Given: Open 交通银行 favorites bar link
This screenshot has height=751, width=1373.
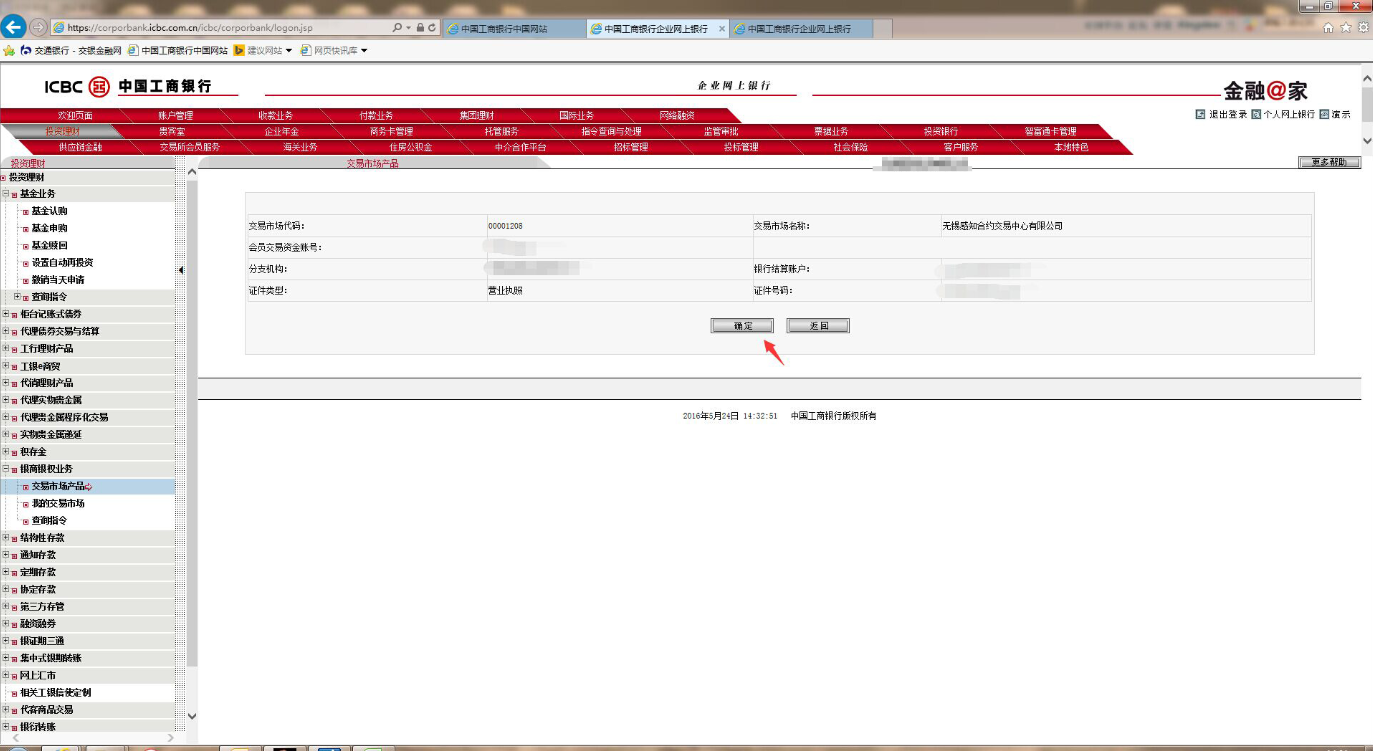Looking at the screenshot, I should coord(71,50).
